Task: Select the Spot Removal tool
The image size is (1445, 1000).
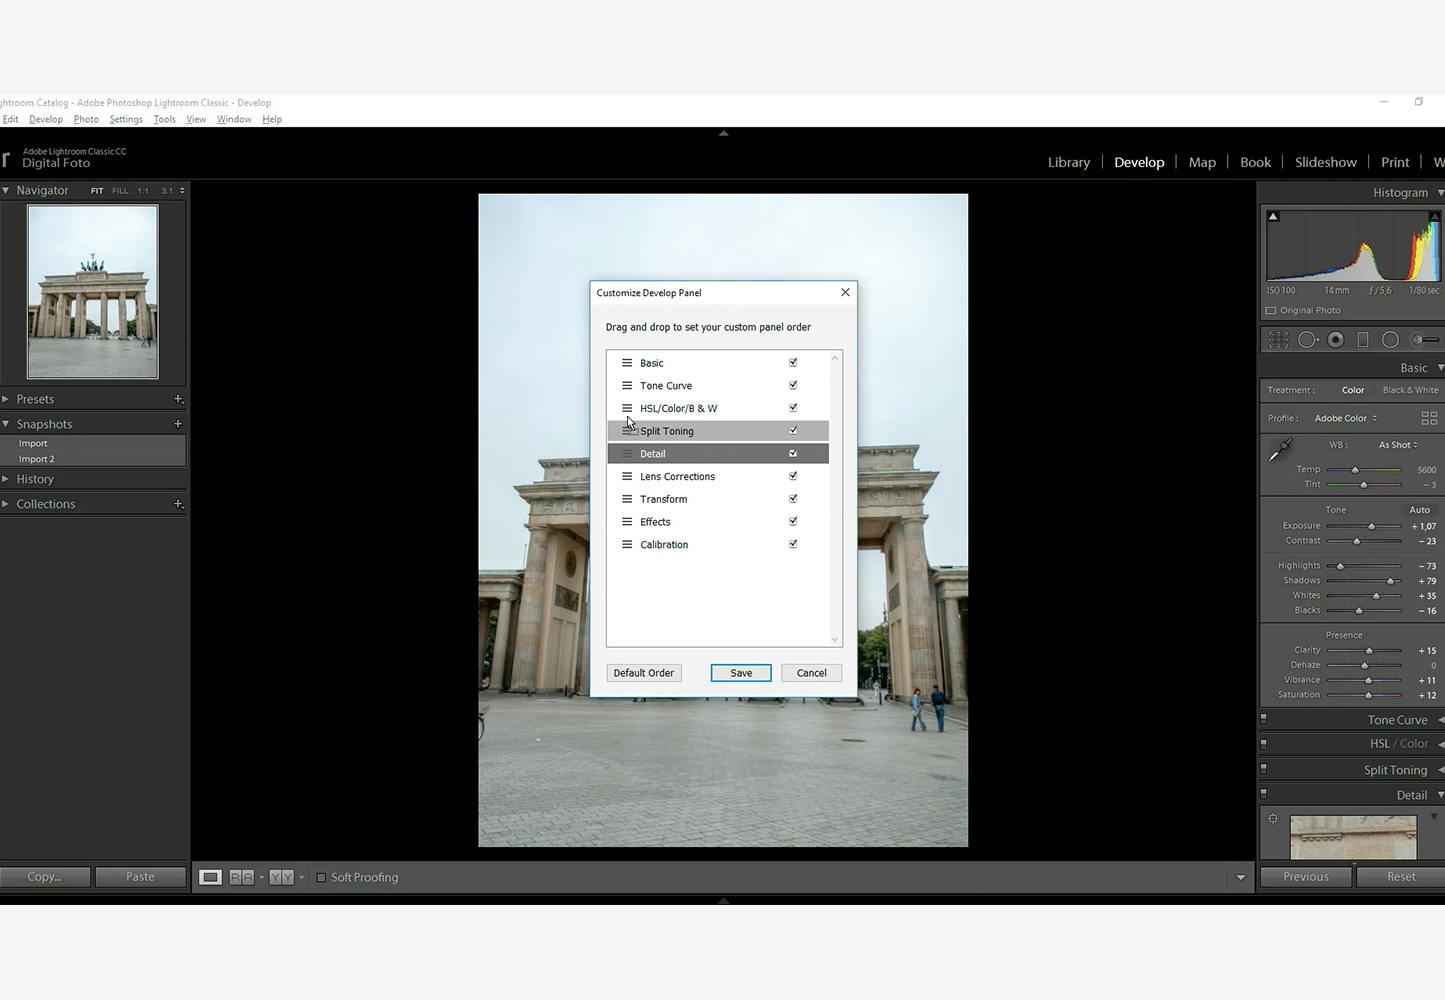Action: tap(1307, 340)
